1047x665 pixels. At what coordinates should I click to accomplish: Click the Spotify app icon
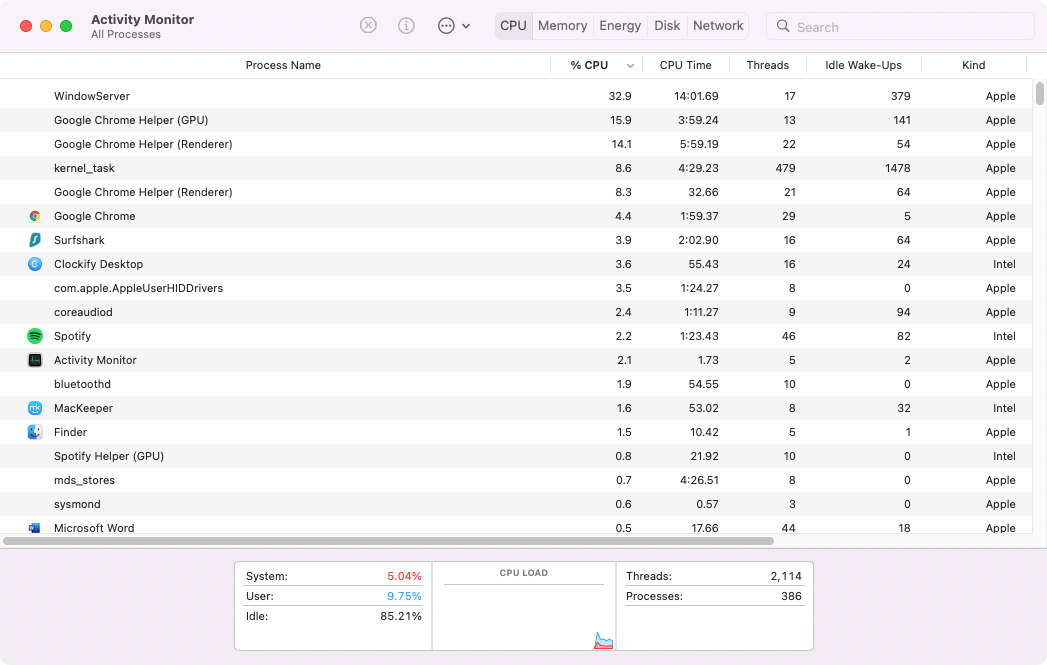pos(35,336)
